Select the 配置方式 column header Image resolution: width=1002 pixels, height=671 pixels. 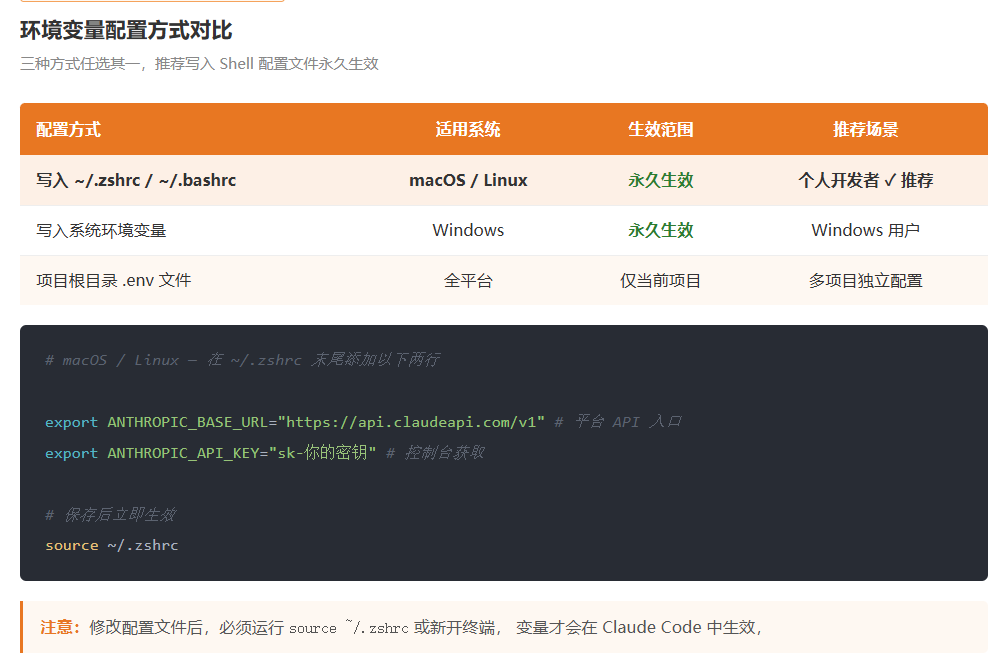(x=68, y=130)
